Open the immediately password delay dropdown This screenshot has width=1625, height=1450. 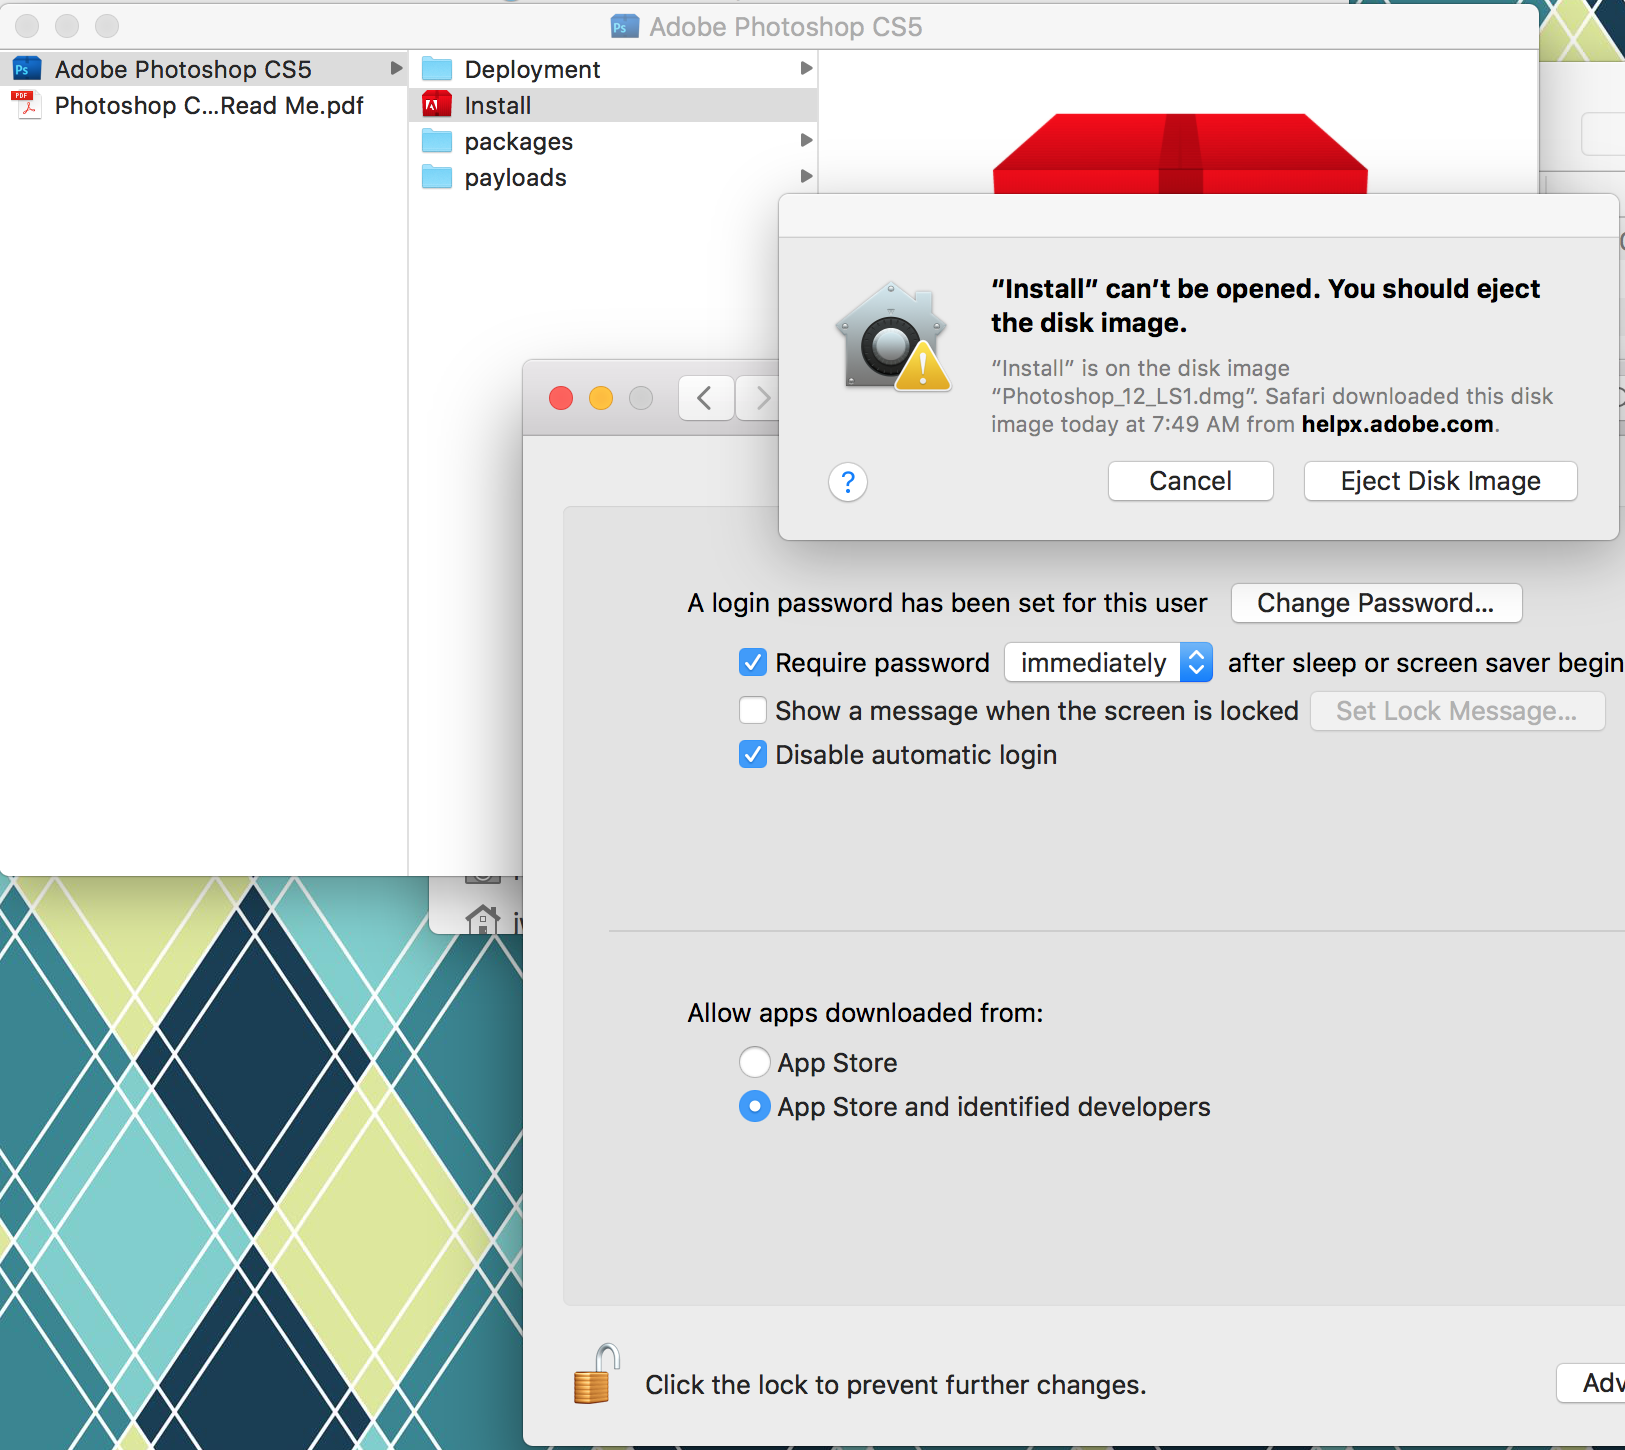[x=1108, y=662]
